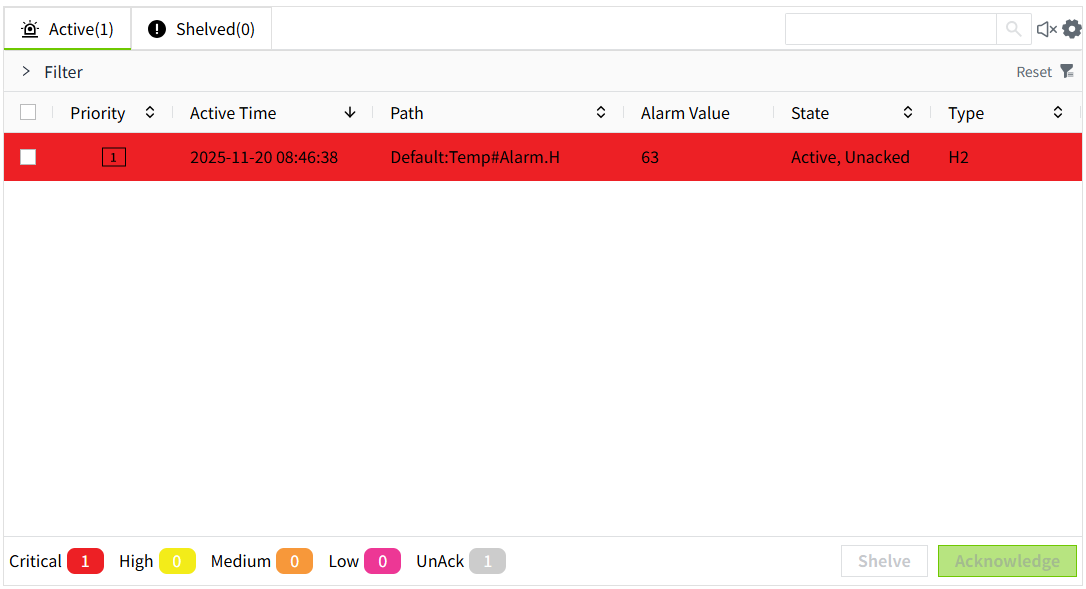
Task: Select the Temp alarm row checkbox
Action: pos(28,157)
